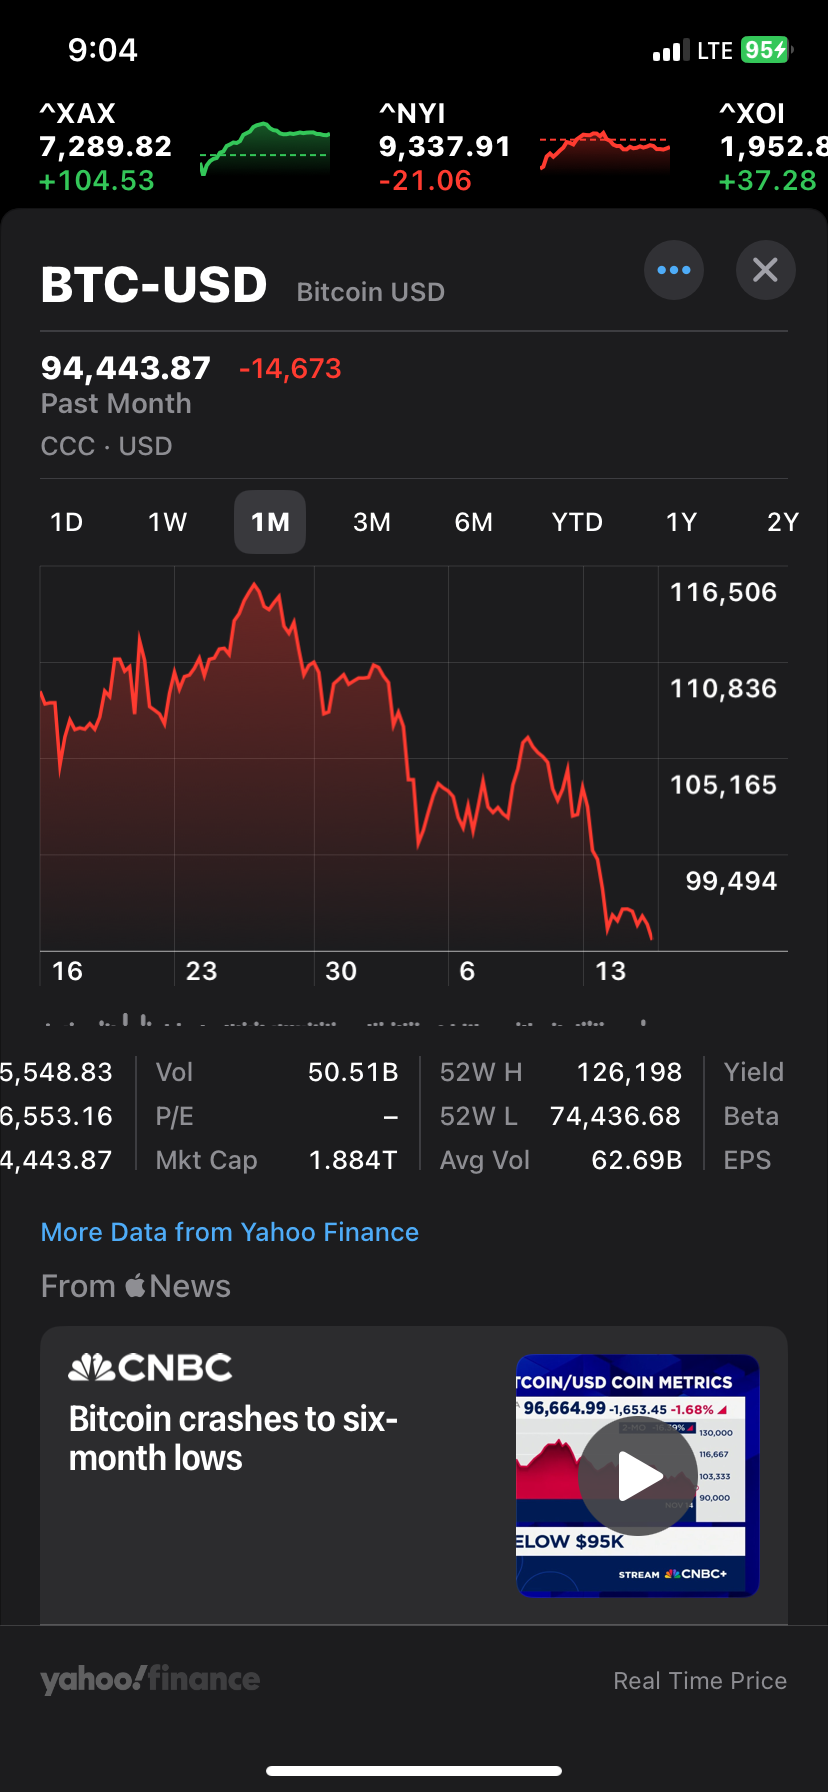
Task: Open More Data from Yahoo Finance link
Action: [230, 1232]
